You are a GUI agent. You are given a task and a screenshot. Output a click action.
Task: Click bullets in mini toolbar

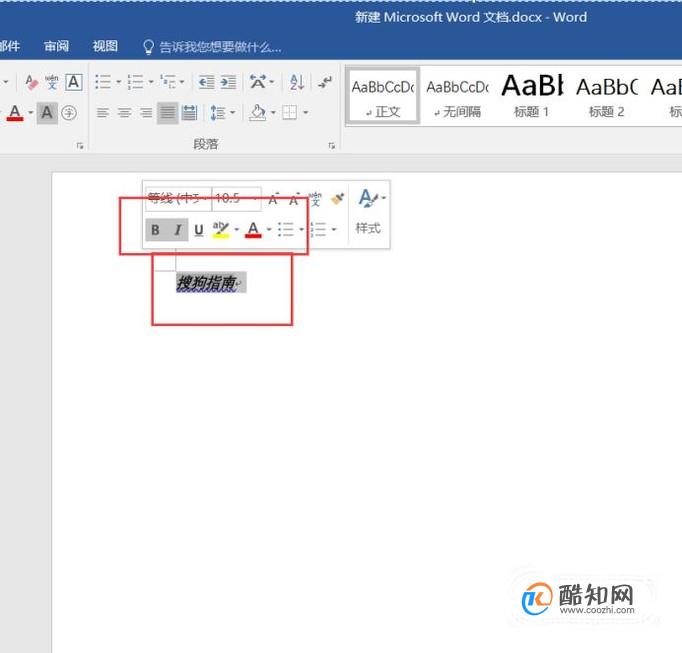[x=286, y=229]
